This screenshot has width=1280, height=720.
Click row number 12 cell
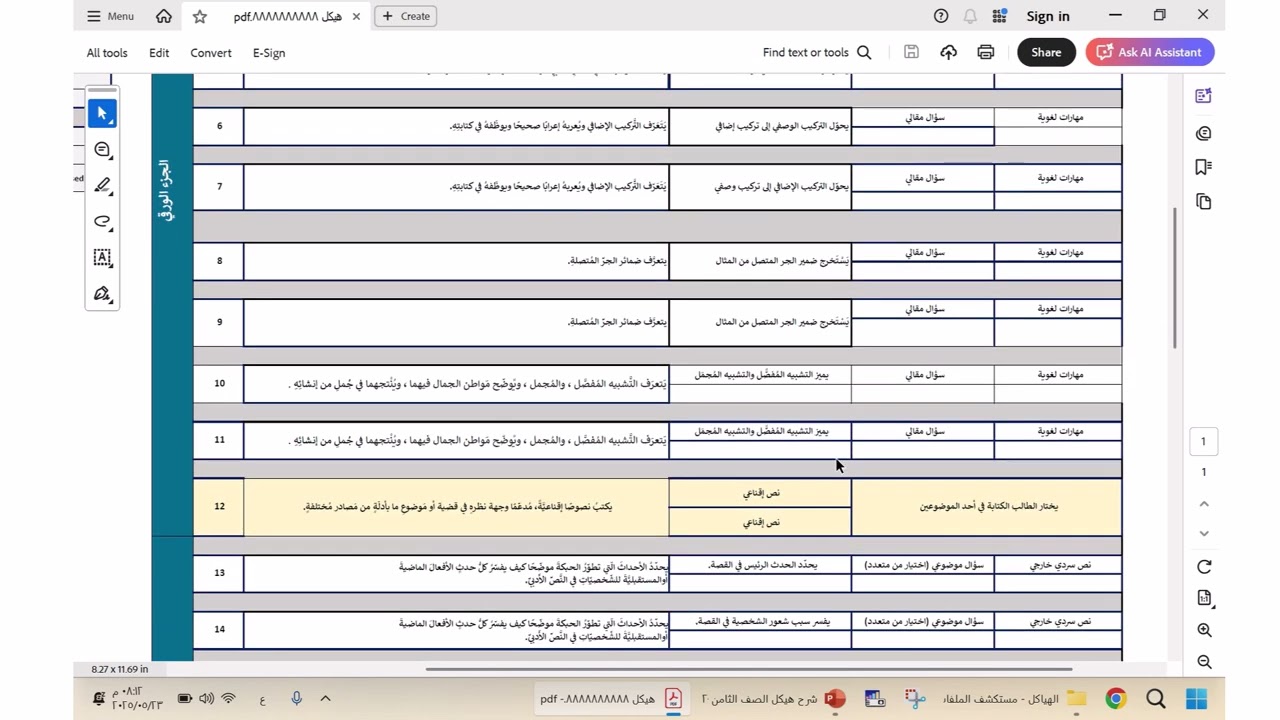tap(219, 506)
